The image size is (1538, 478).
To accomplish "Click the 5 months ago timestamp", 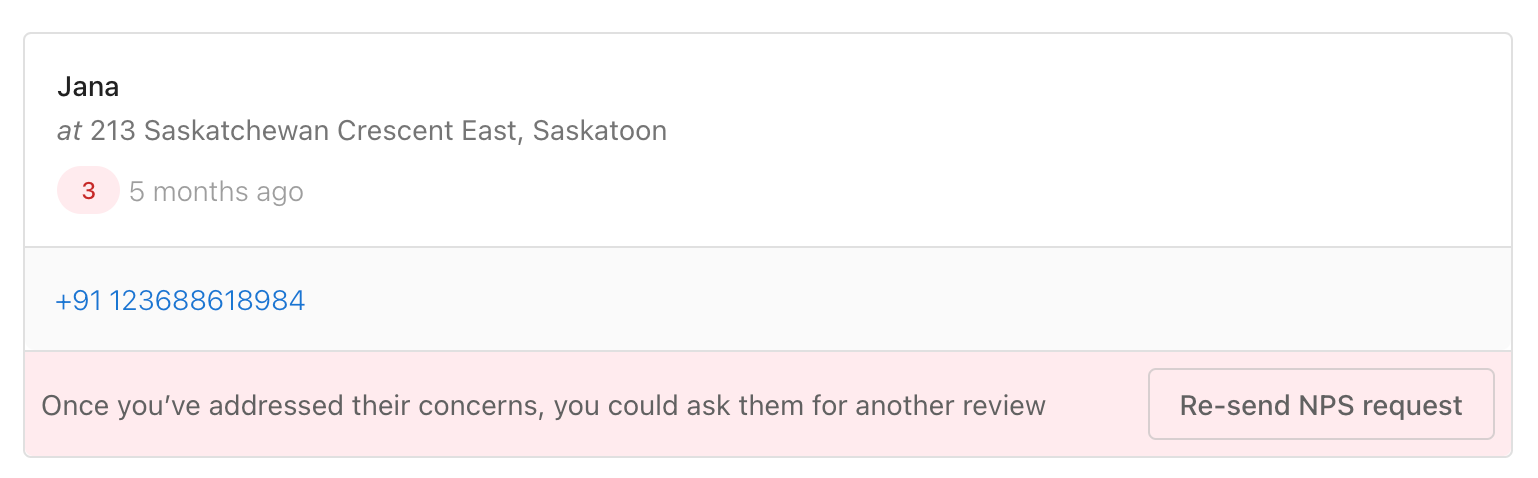I will (216, 191).
